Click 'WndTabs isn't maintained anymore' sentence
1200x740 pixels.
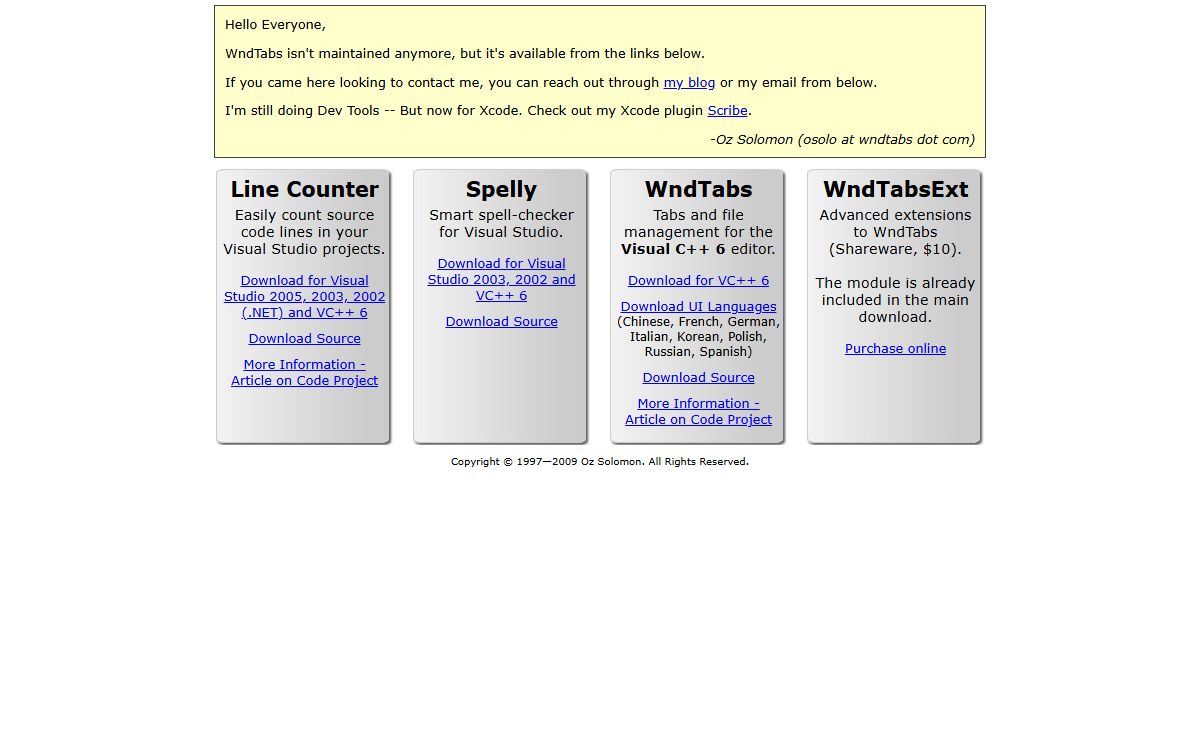[465, 53]
